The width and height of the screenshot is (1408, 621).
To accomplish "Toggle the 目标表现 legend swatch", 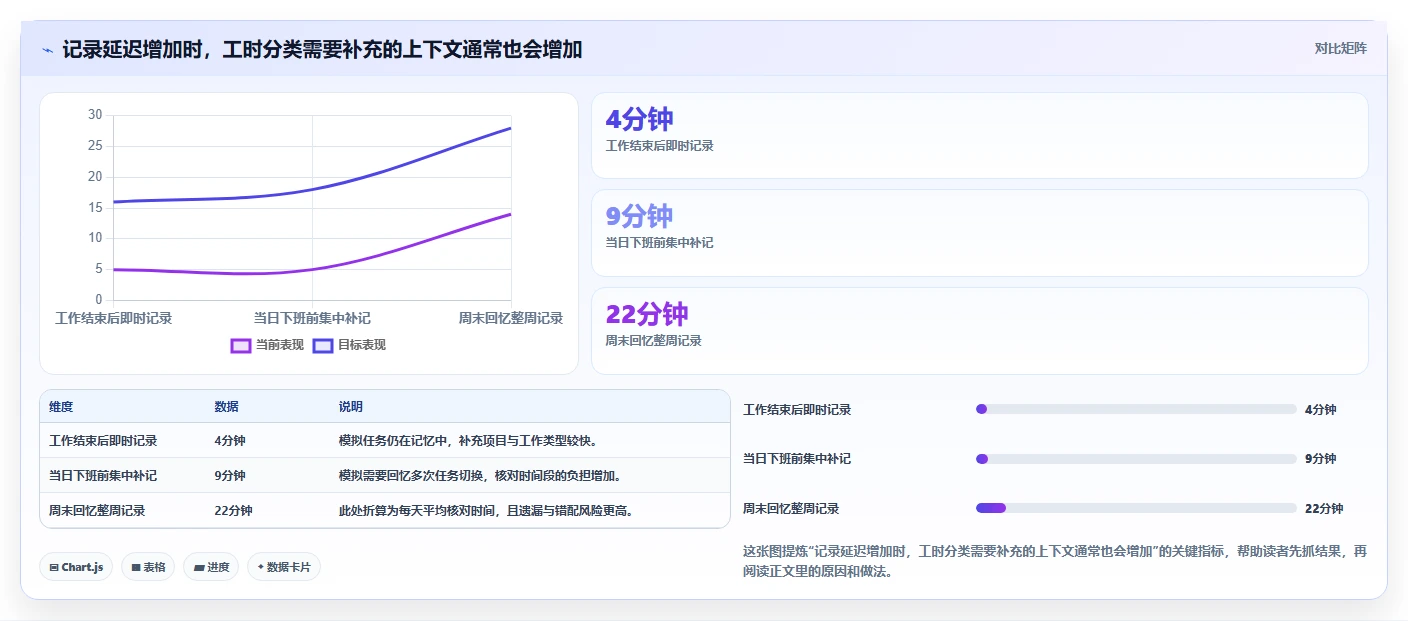I will pyautogui.click(x=323, y=345).
